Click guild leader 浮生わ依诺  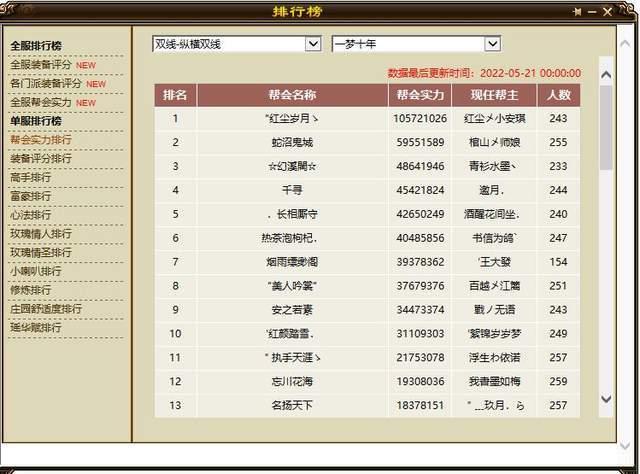[x=494, y=358]
